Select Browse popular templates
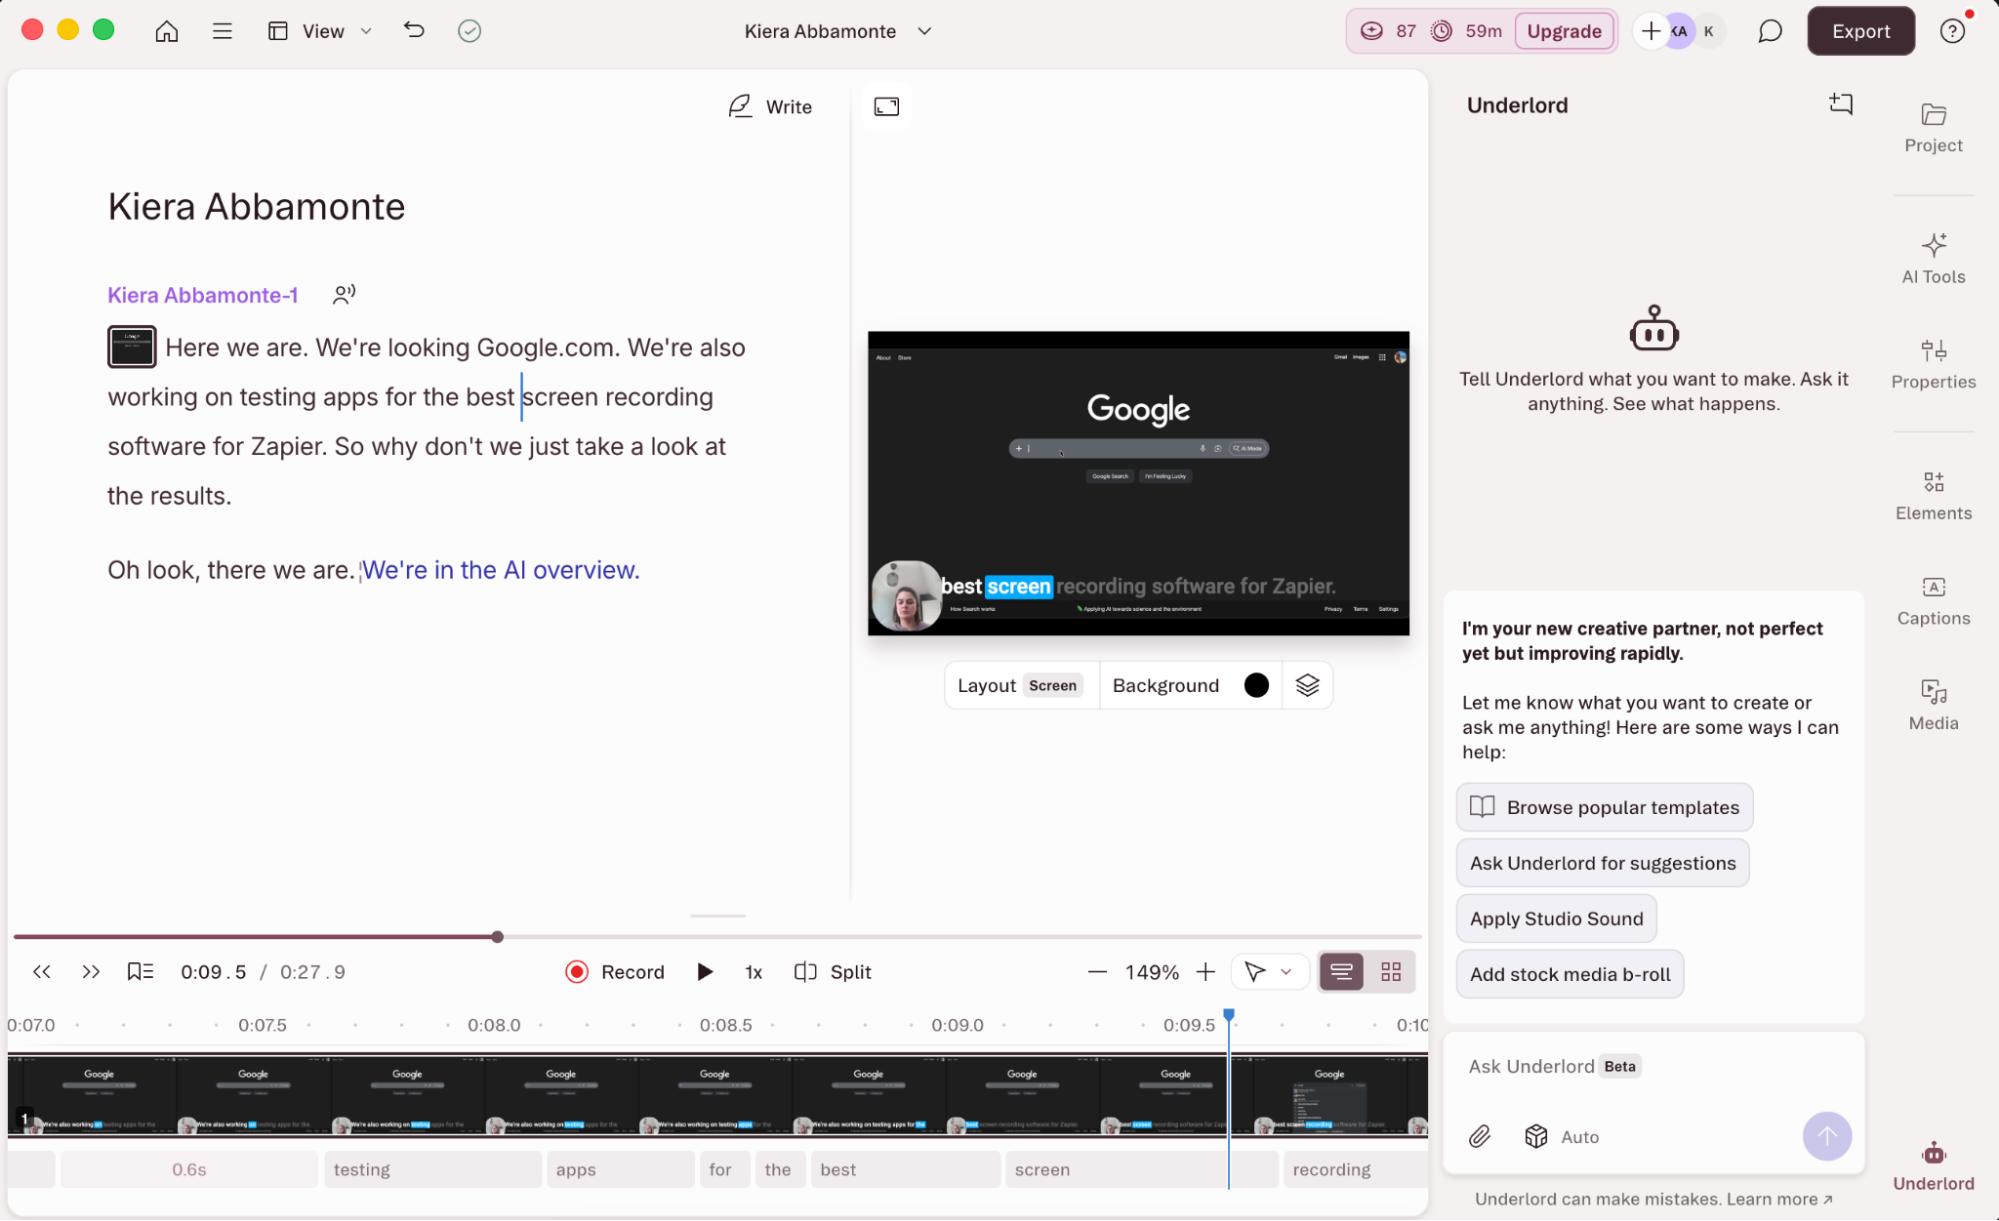The width and height of the screenshot is (1999, 1221). point(1604,807)
